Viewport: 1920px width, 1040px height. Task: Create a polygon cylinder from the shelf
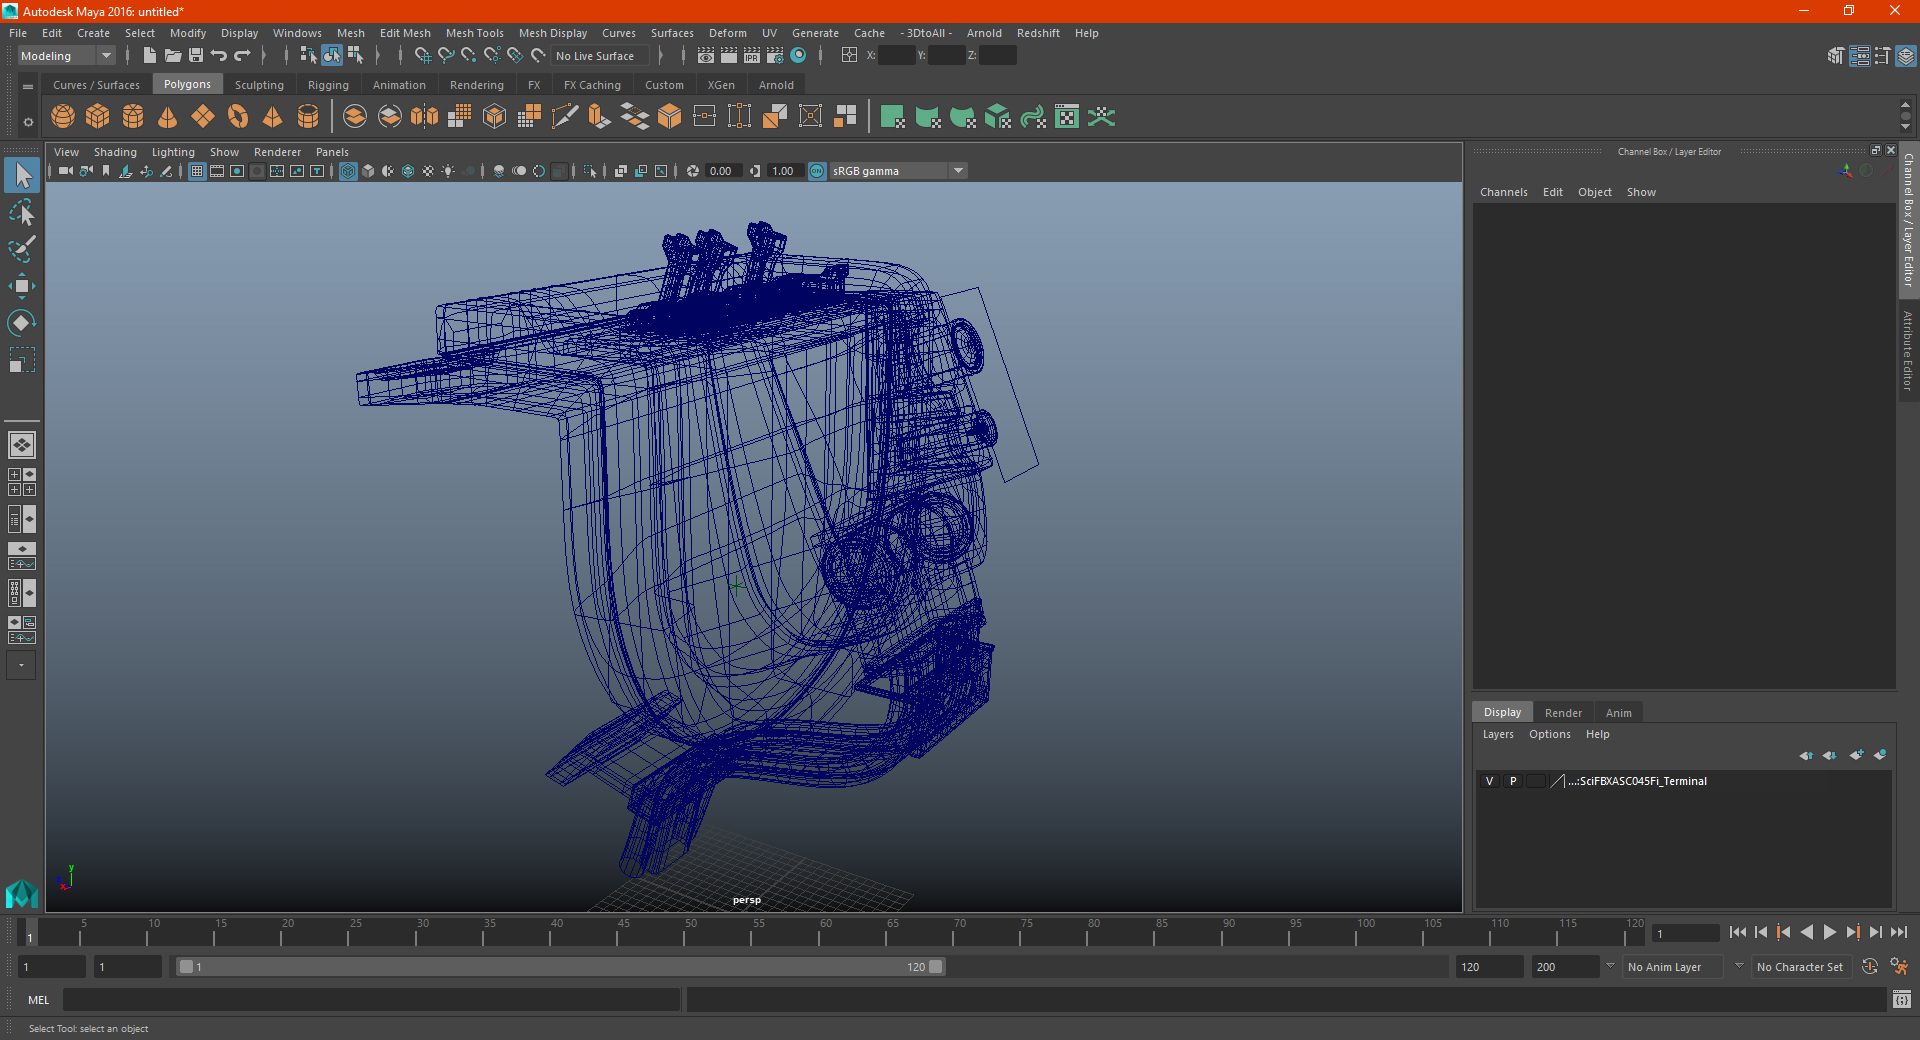(x=133, y=117)
